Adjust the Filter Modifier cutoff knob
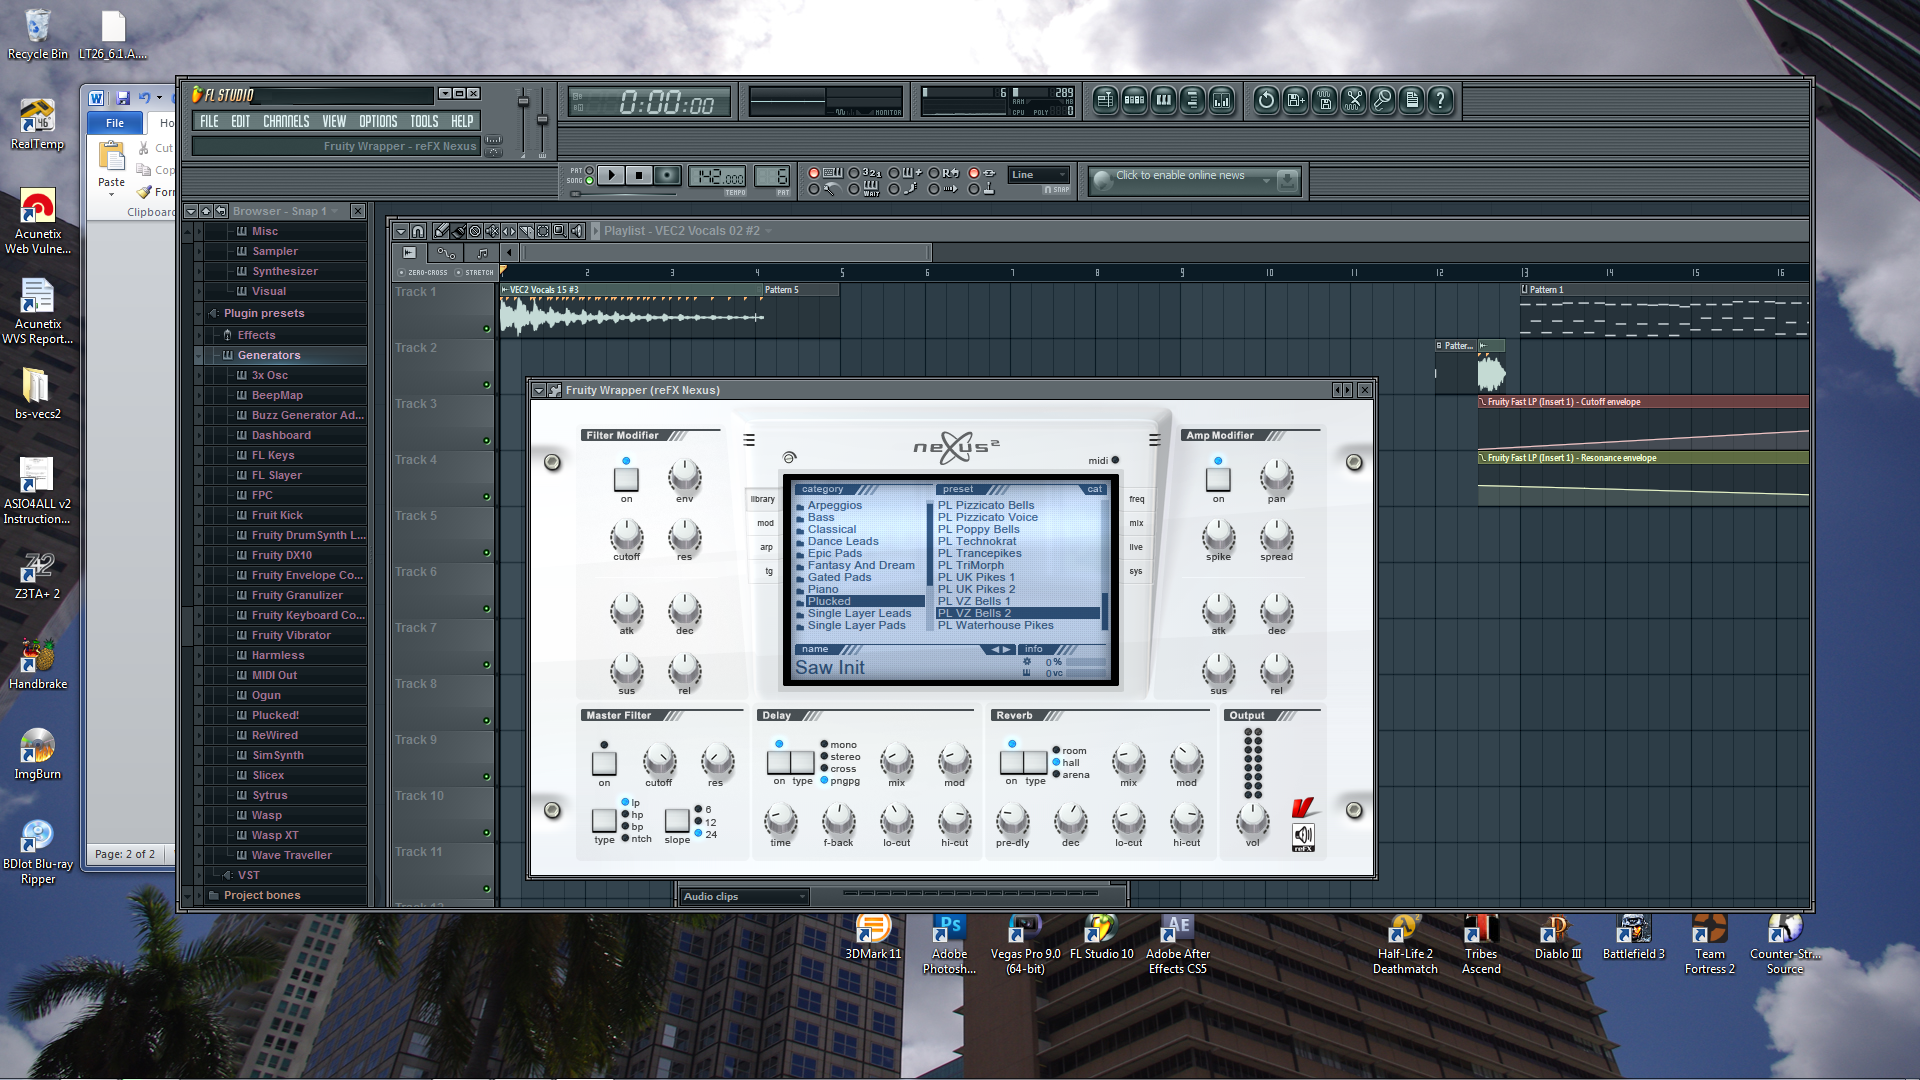This screenshot has height=1080, width=1920. click(627, 535)
